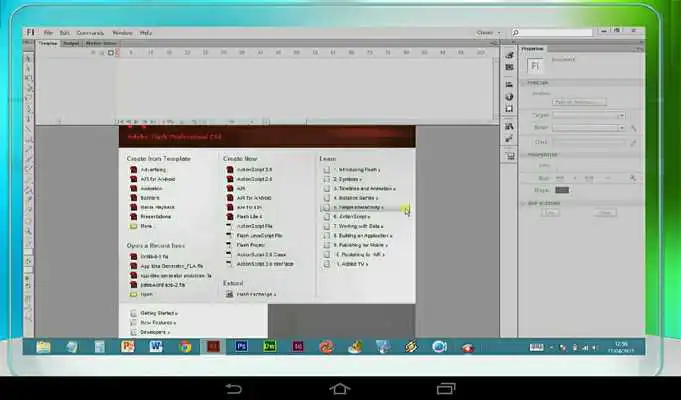This screenshot has width=681, height=400.
Task: Click the Stage color swatch
Action: (x=562, y=190)
